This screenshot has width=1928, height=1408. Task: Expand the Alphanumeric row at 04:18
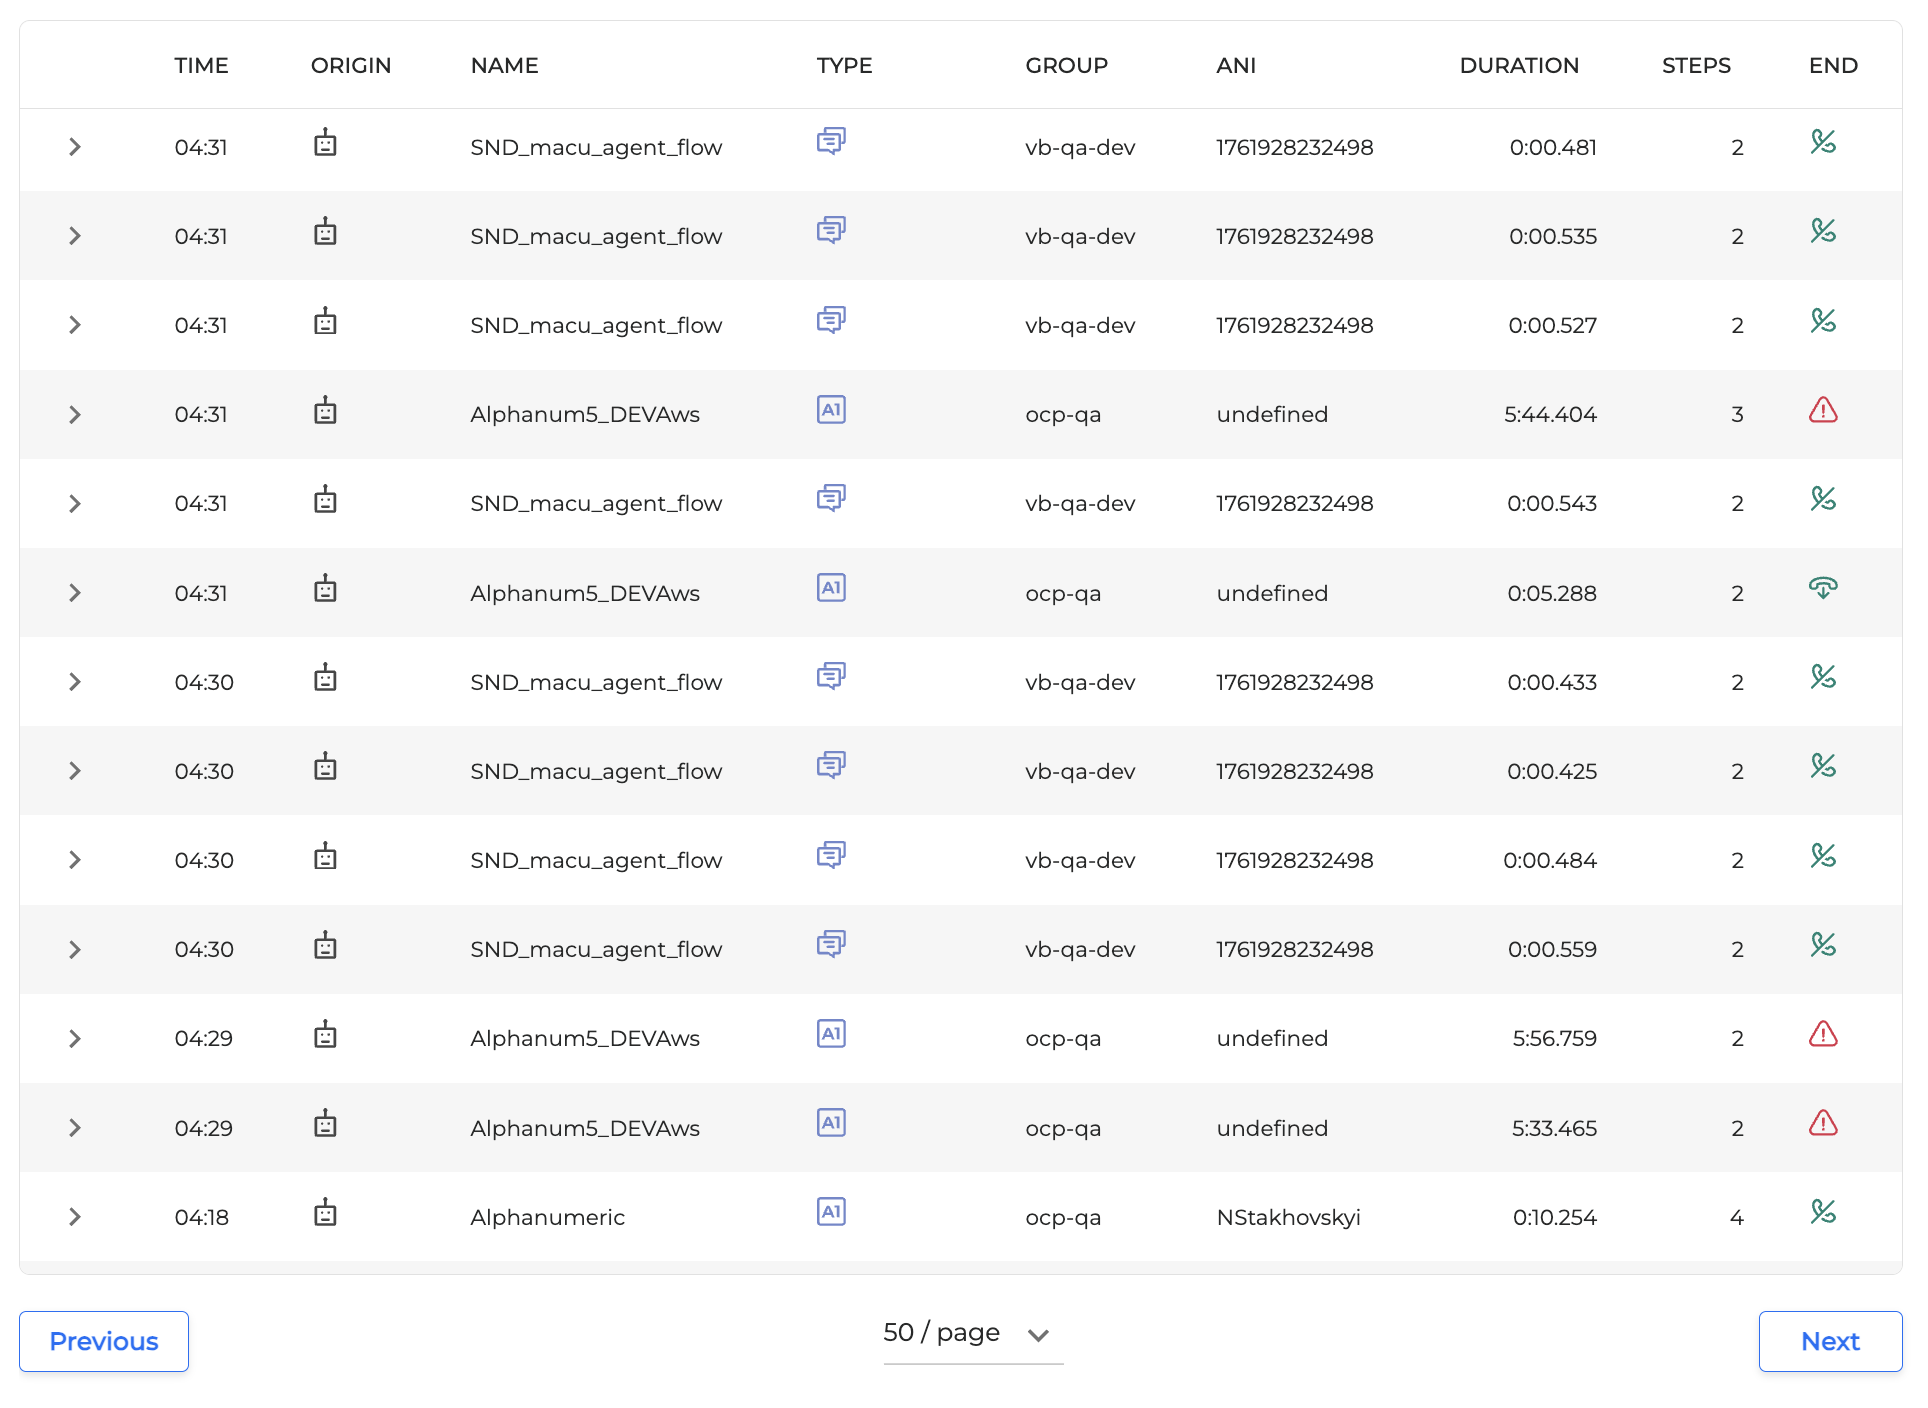(x=75, y=1217)
